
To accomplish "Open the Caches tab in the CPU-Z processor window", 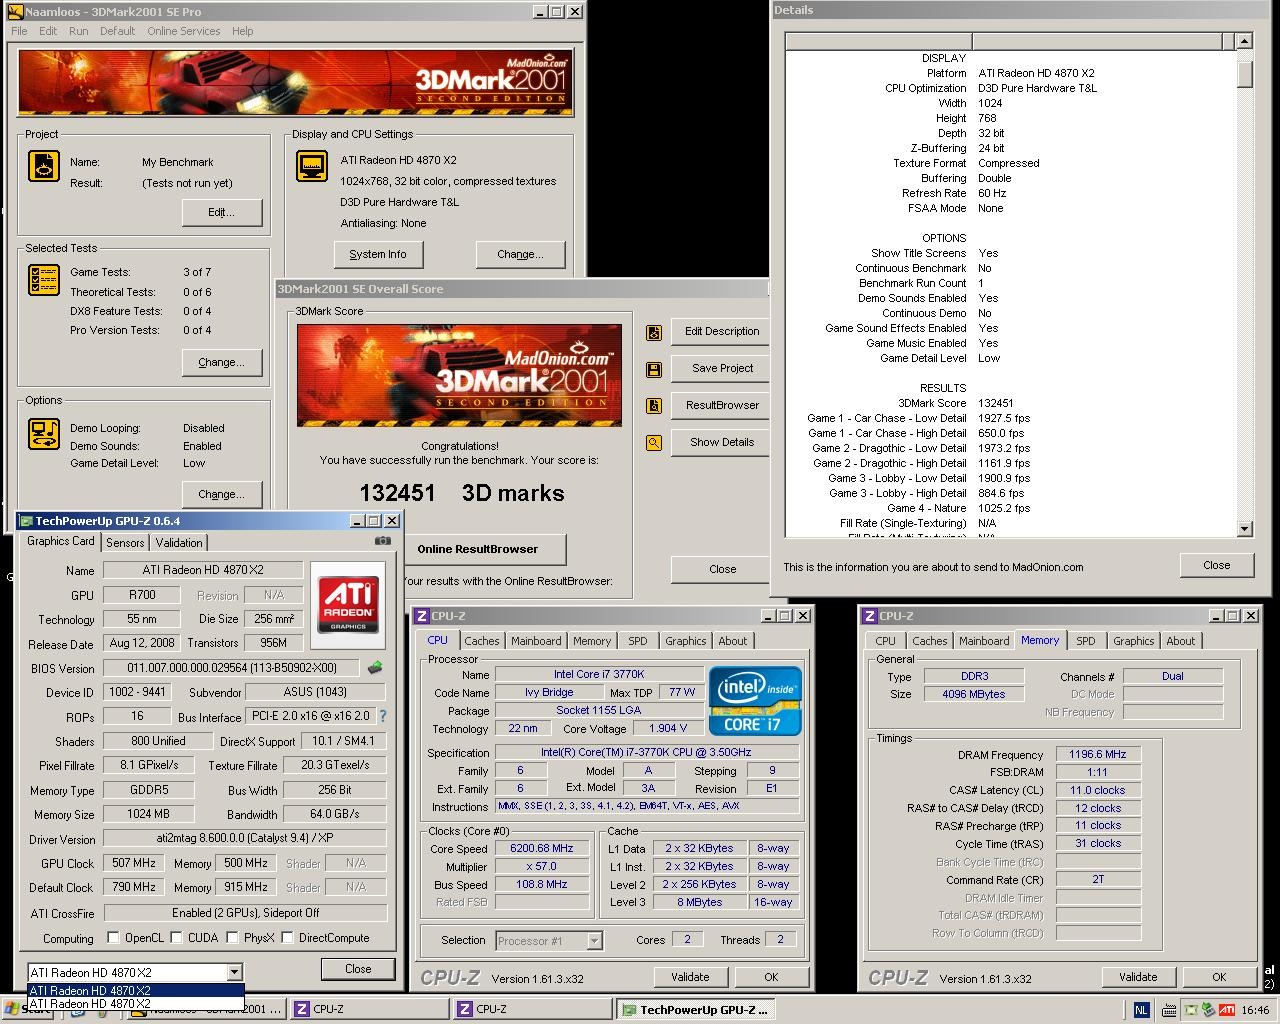I will 481,641.
